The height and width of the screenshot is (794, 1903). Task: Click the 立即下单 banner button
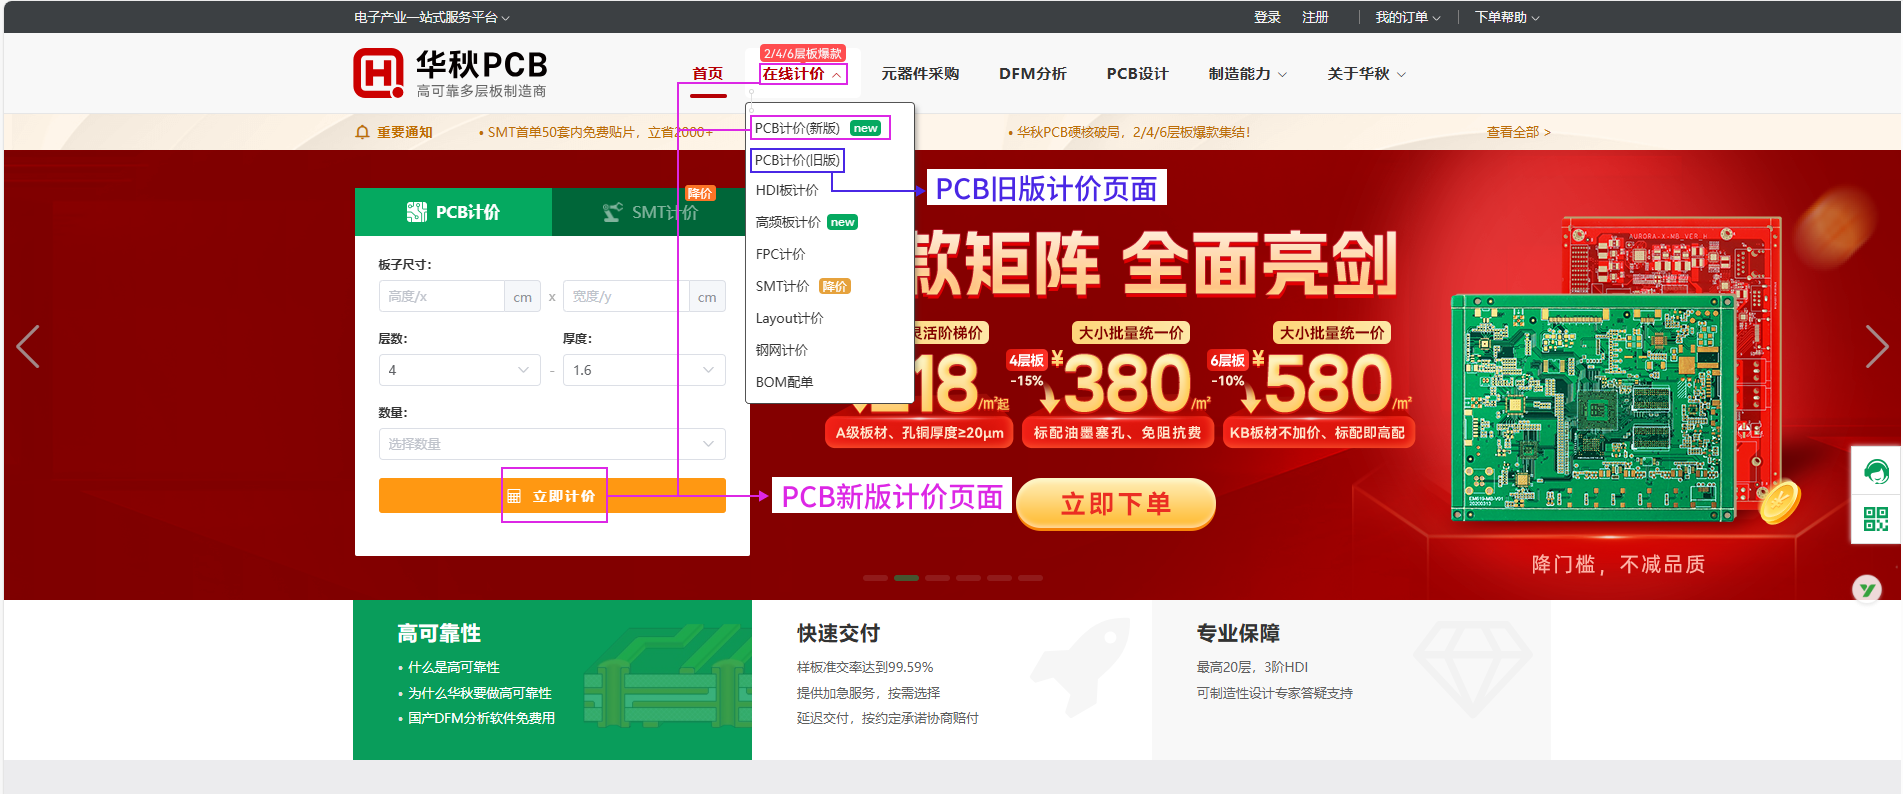pos(1115,504)
